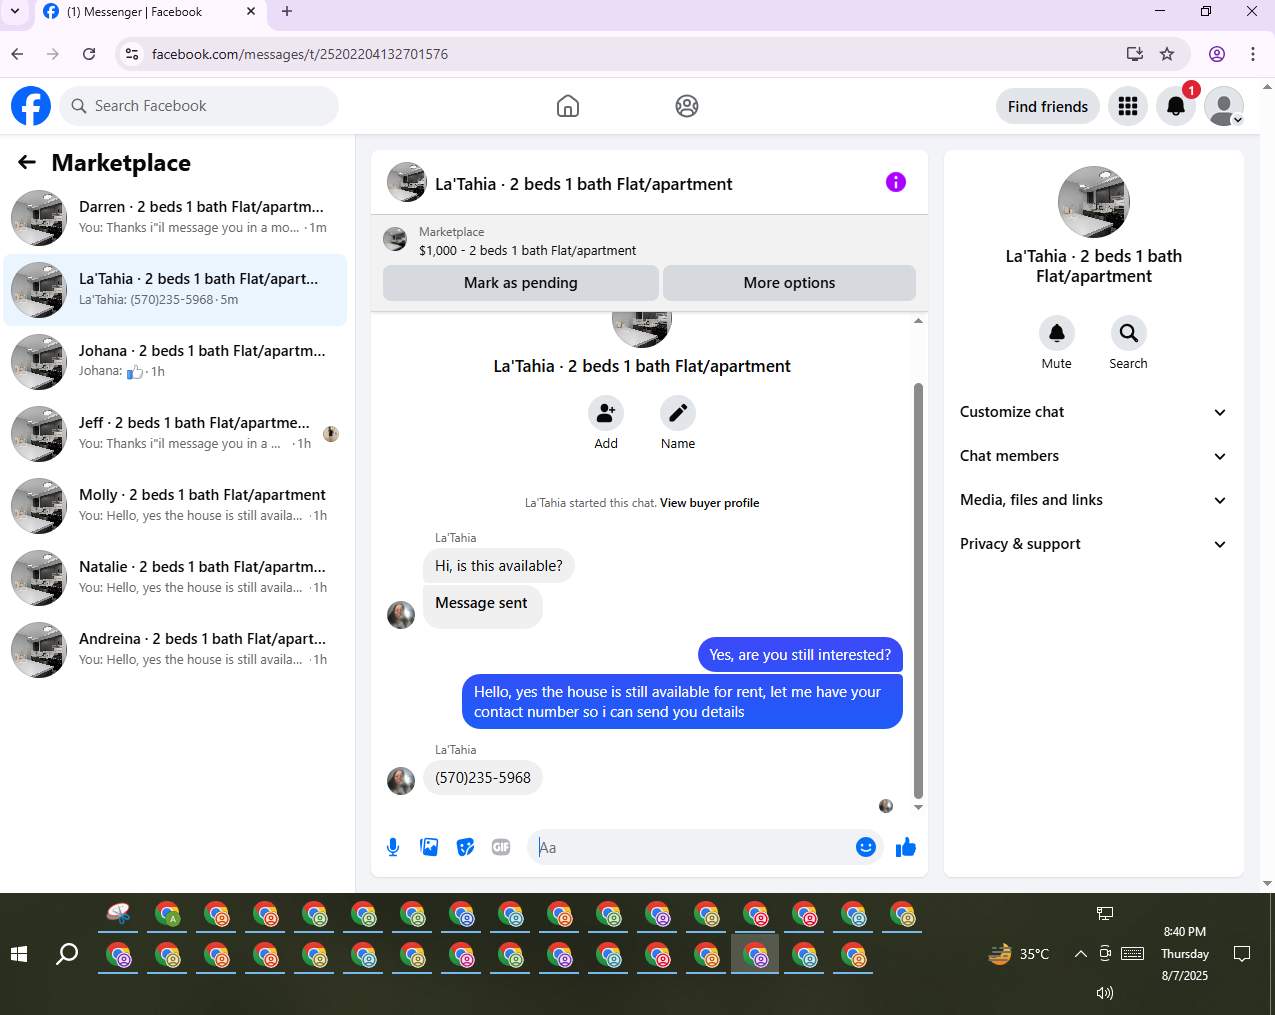Click the browser address bar URL
Screen dimensions: 1275x1015
click(299, 54)
